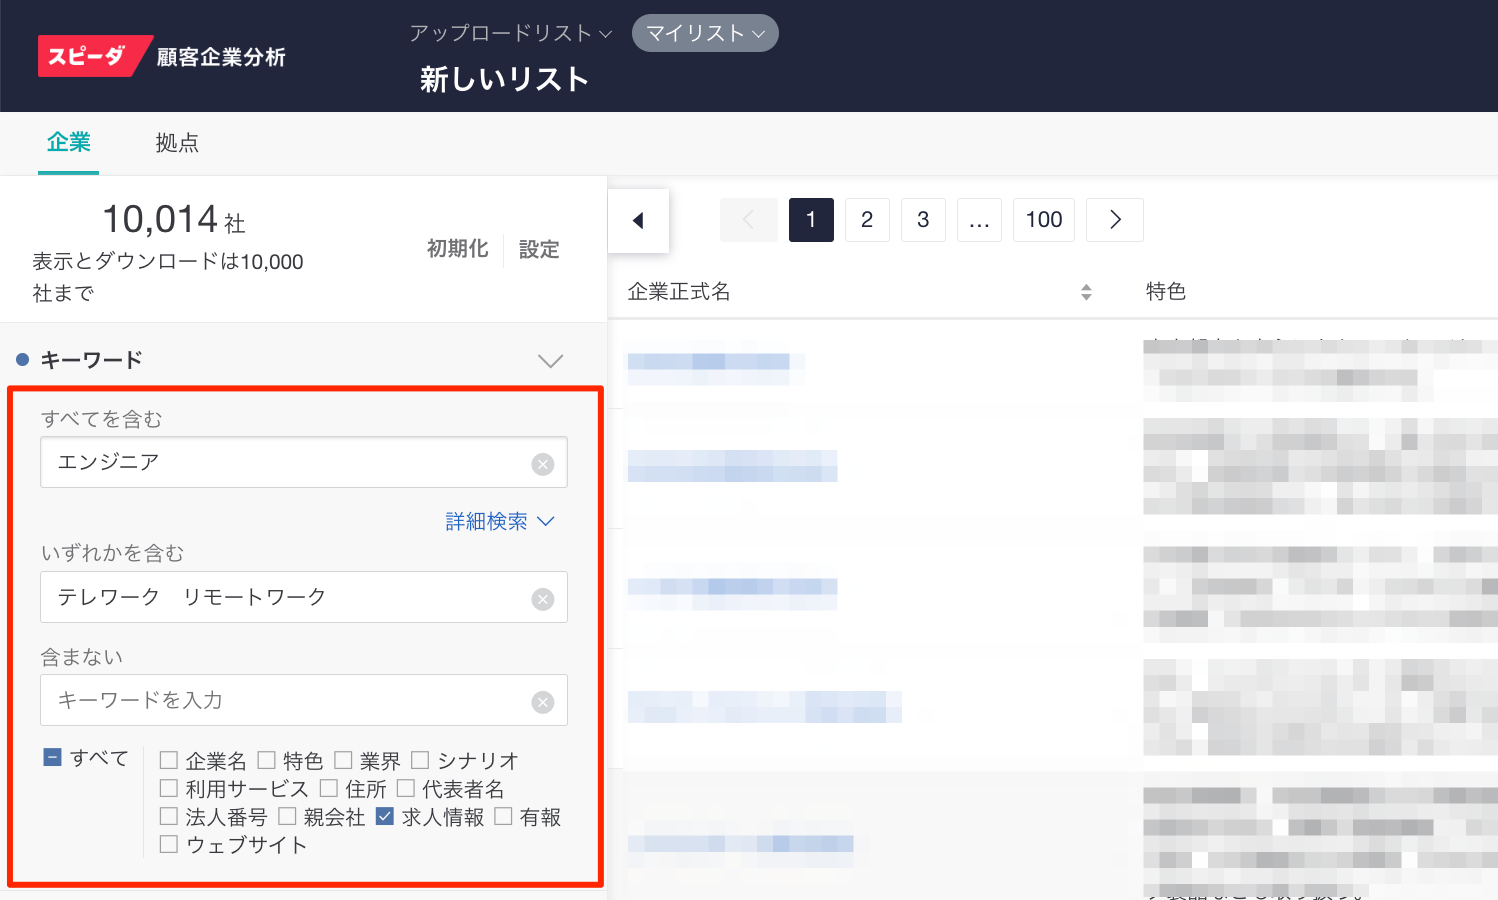Open the マイリスト dropdown
The image size is (1498, 900).
[705, 33]
